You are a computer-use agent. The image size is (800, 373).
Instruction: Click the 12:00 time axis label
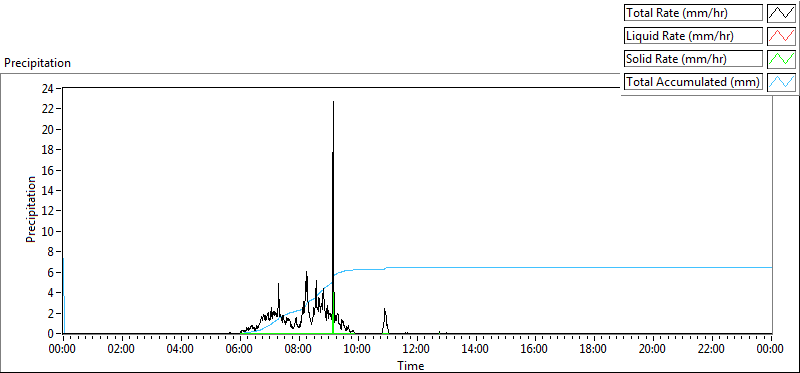point(416,350)
